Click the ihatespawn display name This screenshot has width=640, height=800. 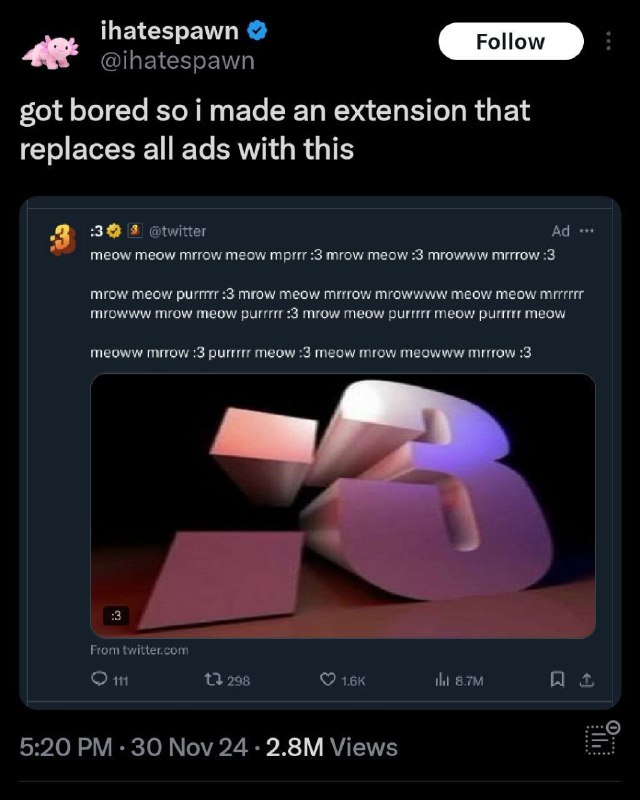tap(170, 31)
